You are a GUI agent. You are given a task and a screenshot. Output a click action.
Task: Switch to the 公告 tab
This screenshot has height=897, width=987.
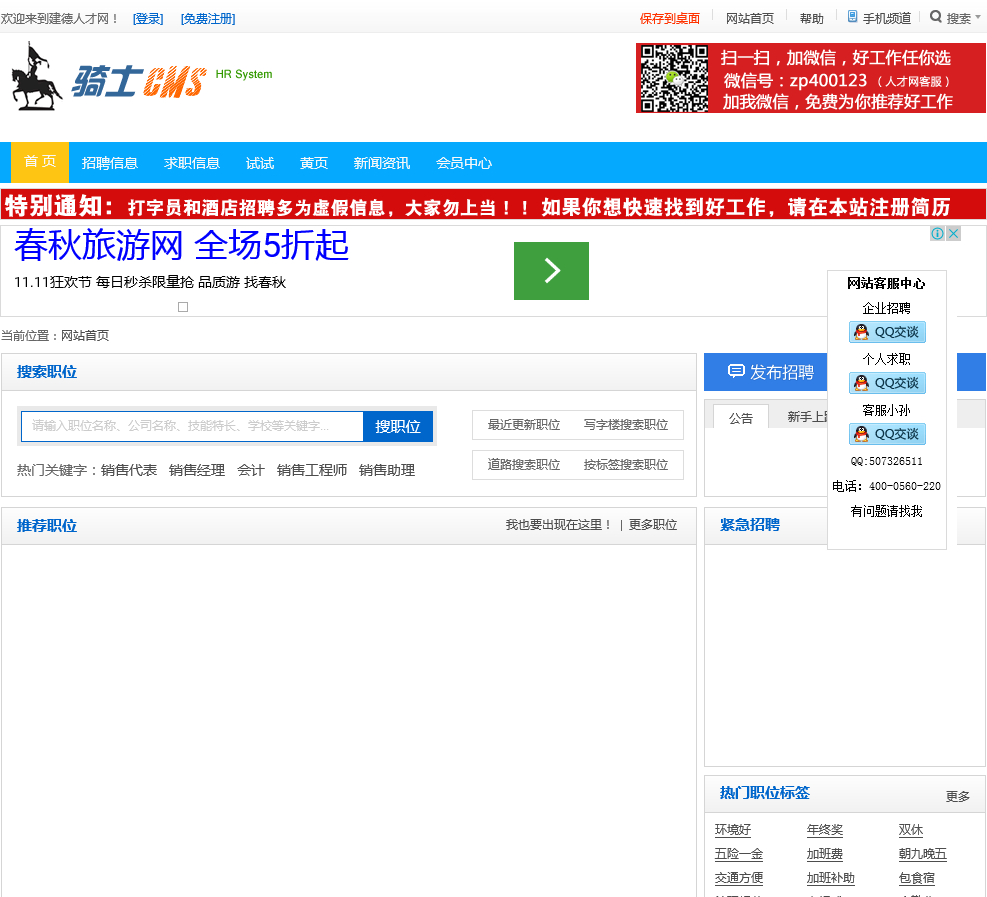pos(741,417)
